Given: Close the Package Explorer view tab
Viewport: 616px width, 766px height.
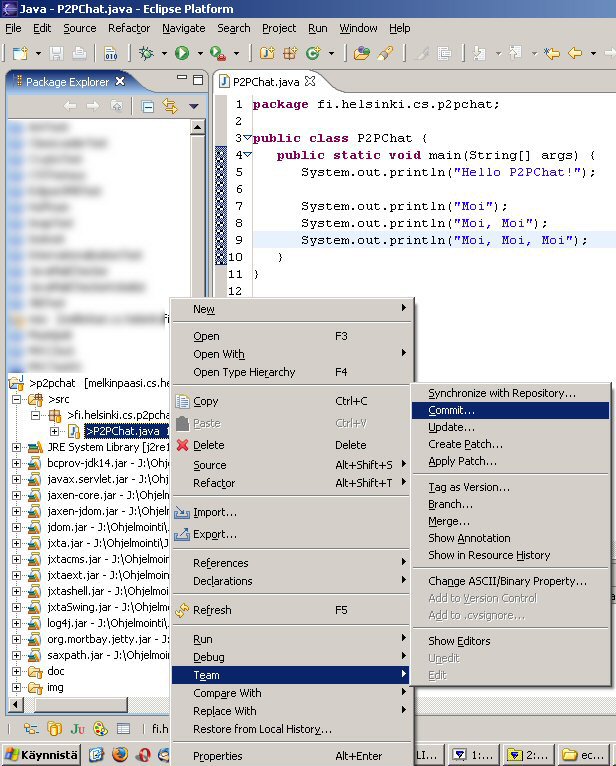Looking at the screenshot, I should tap(120, 81).
